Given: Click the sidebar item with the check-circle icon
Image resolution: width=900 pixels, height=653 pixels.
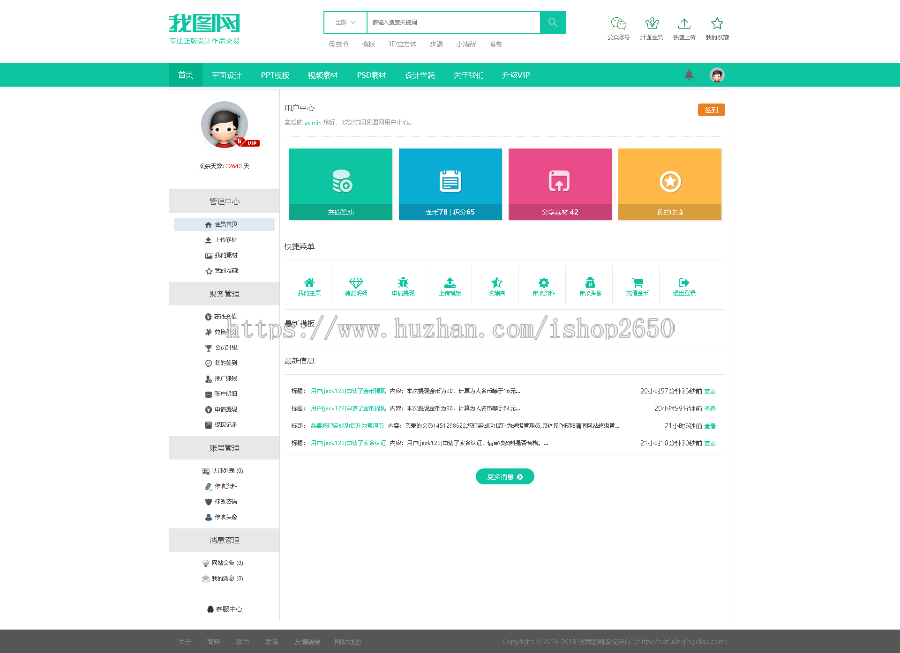Looking at the screenshot, I should pyautogui.click(x=221, y=363).
